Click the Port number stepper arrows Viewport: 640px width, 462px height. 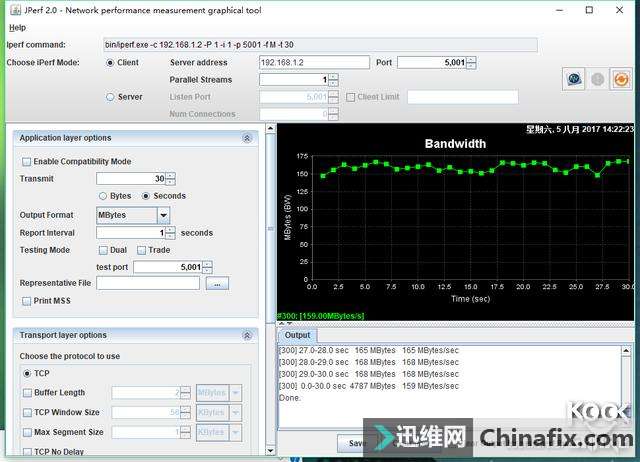pos(471,62)
